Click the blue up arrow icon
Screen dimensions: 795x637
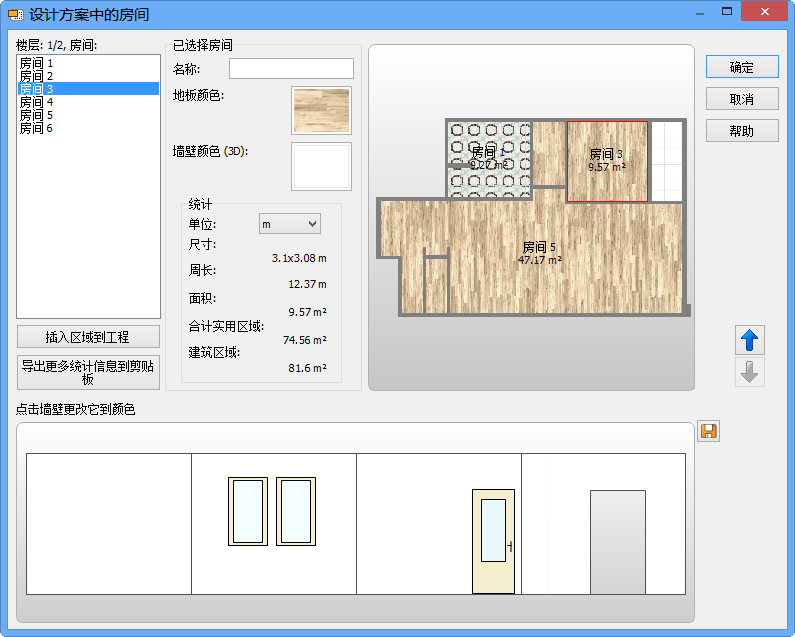(749, 340)
